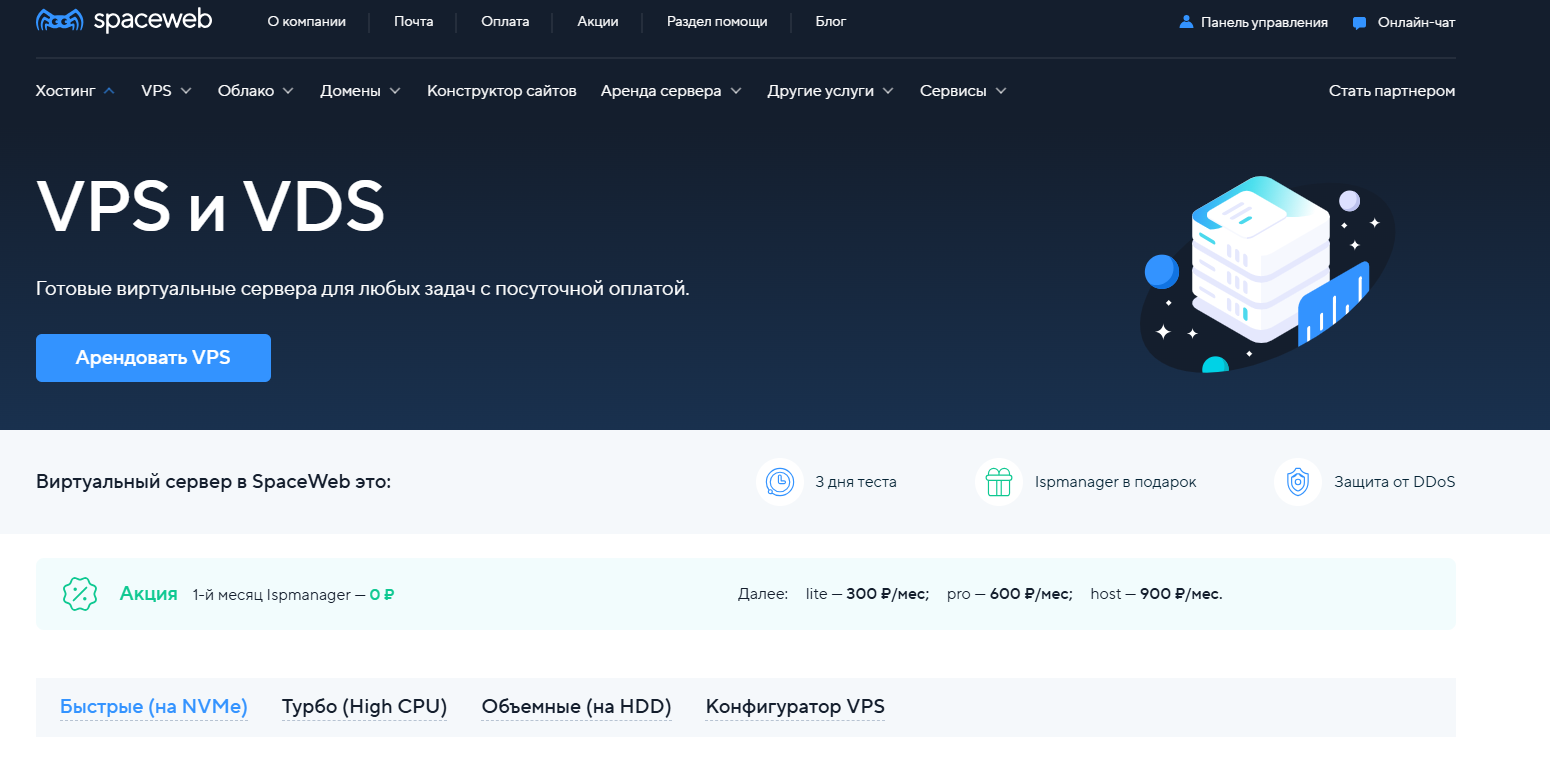Click the 300 ₽/мес lite price
The width and height of the screenshot is (1550, 760).
pos(888,594)
